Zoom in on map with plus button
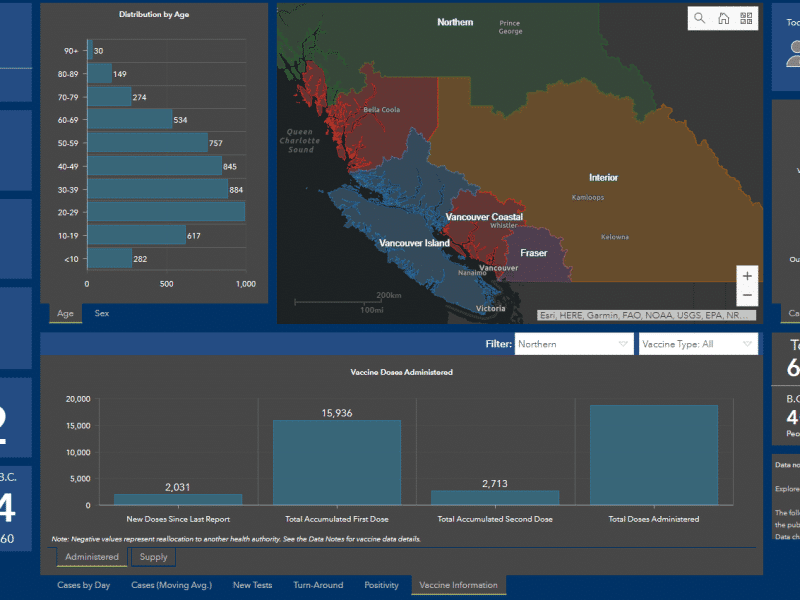 click(x=747, y=276)
